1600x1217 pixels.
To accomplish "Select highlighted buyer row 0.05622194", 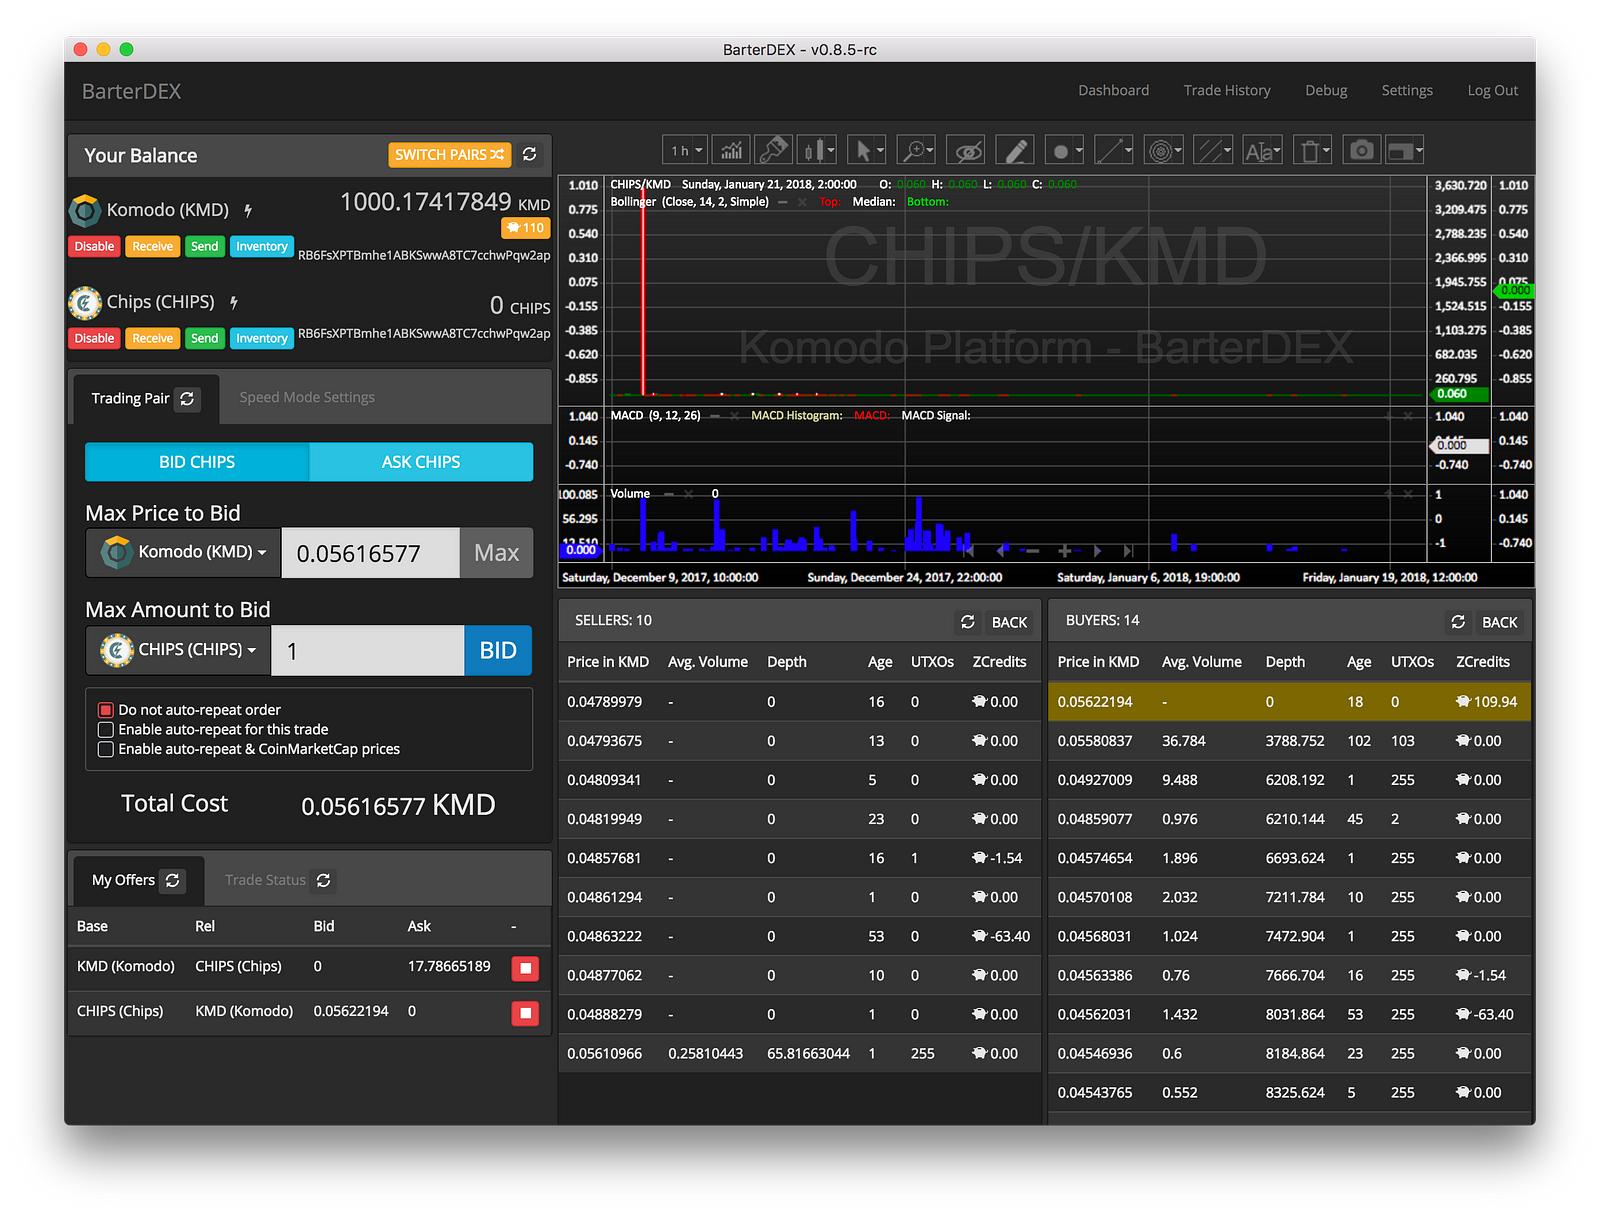I will [1290, 702].
